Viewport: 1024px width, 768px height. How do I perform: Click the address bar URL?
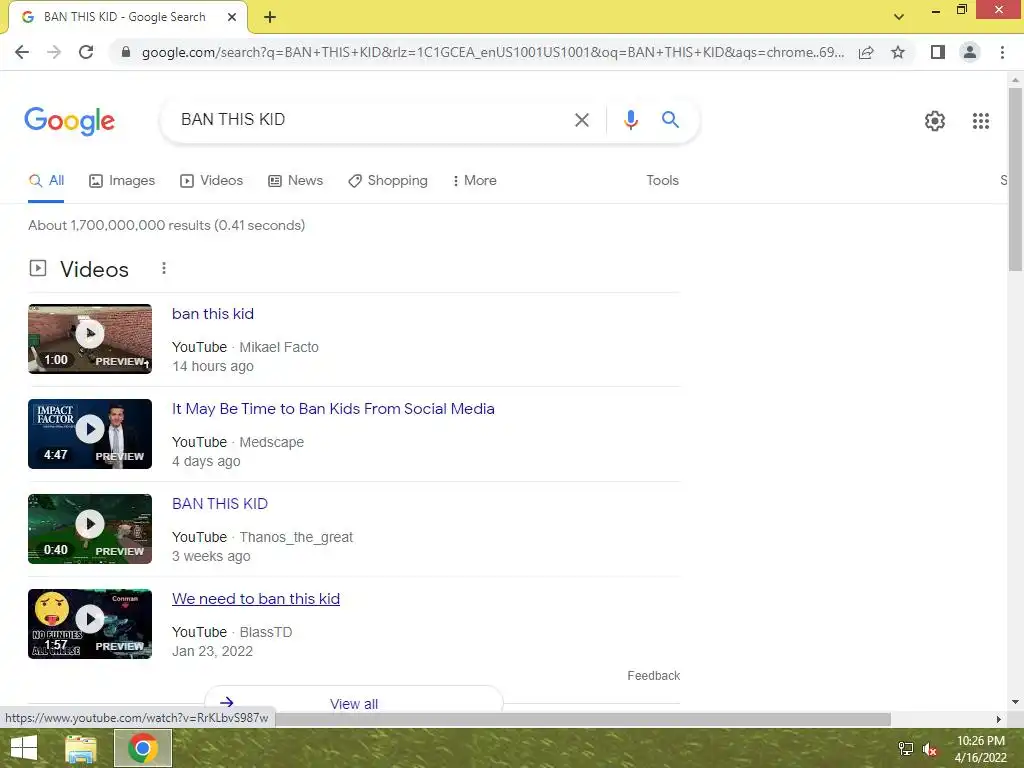click(492, 52)
